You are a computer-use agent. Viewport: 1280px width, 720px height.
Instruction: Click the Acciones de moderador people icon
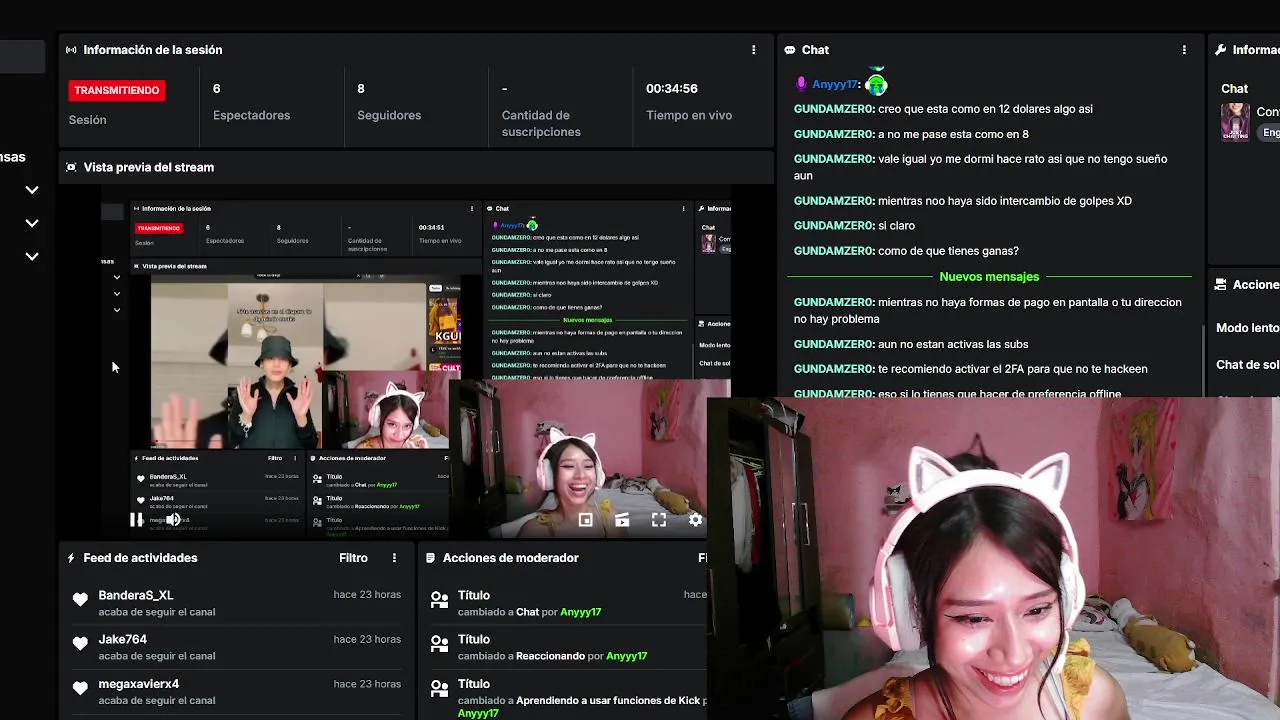(431, 558)
